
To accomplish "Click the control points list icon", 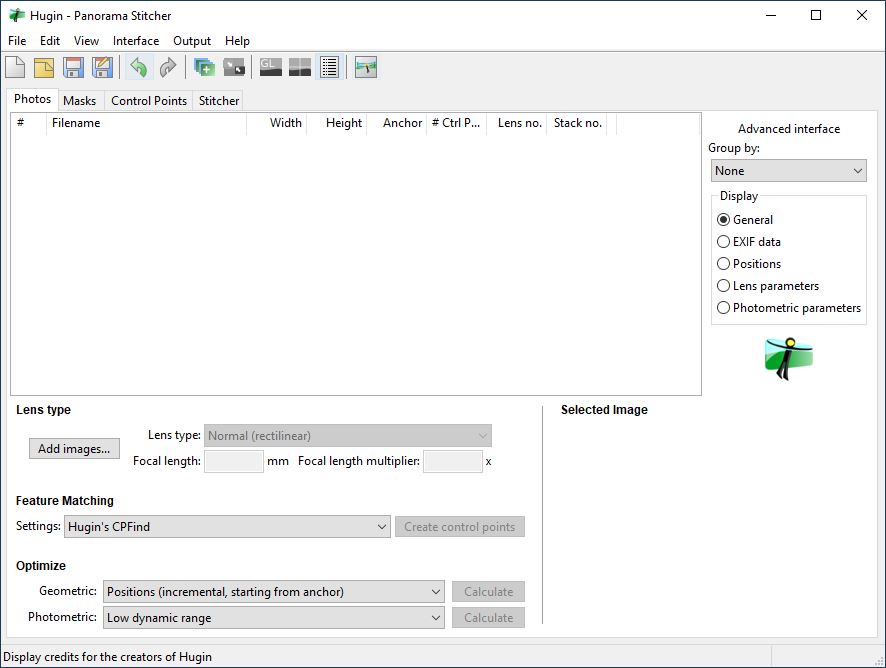I will pyautogui.click(x=329, y=67).
